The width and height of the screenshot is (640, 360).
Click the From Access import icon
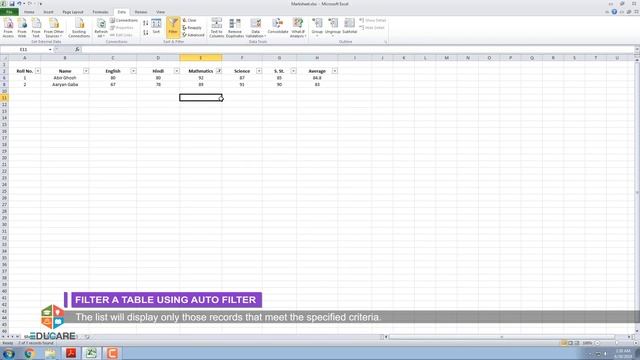tap(8, 28)
